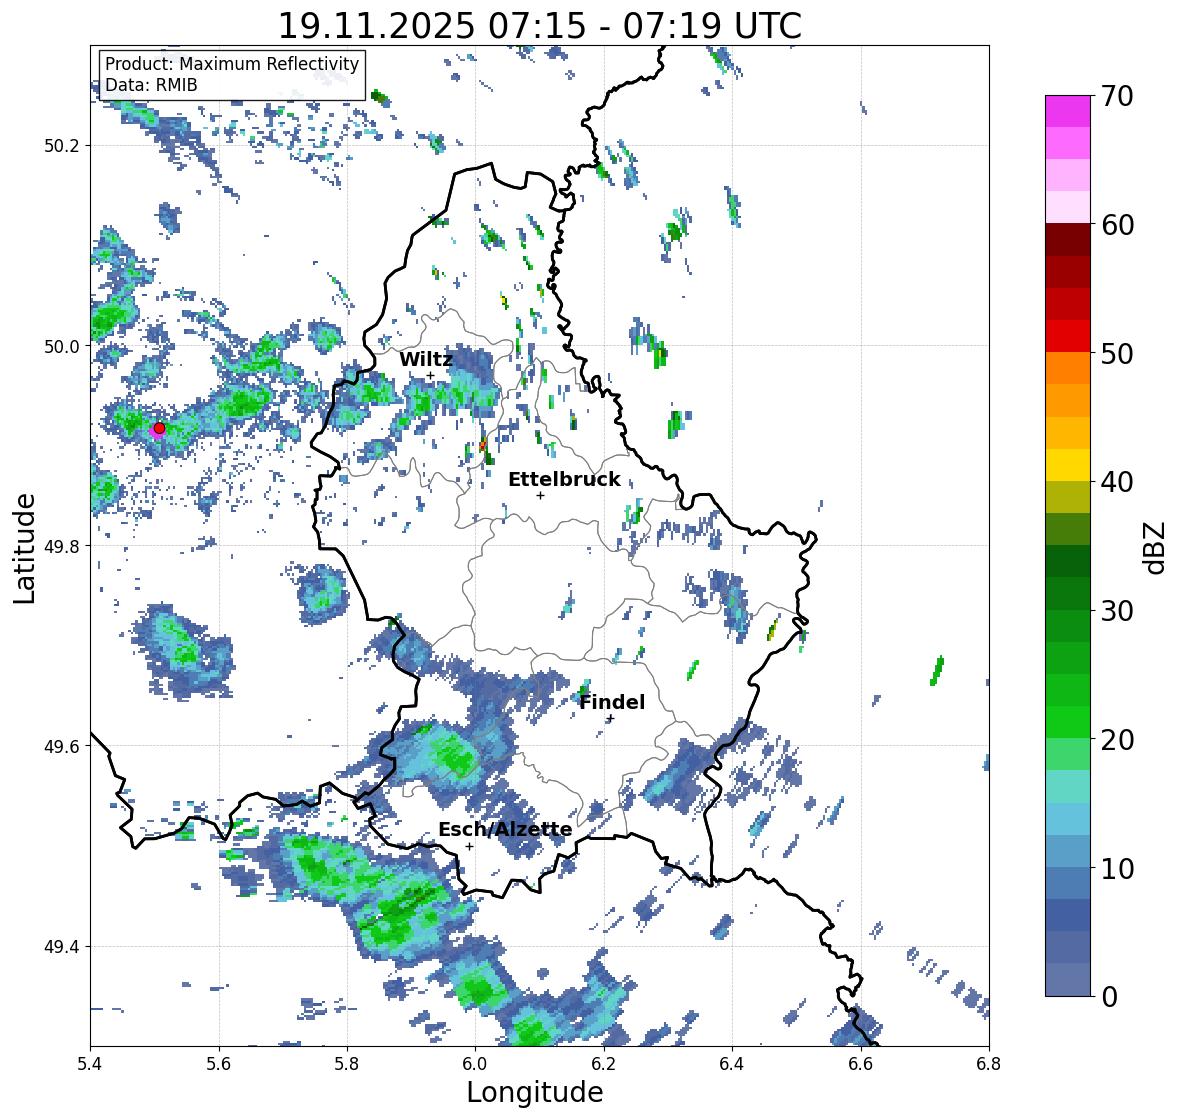1179x1117 pixels.
Task: Click the cross marker below Wiltz label
Action: tap(430, 376)
